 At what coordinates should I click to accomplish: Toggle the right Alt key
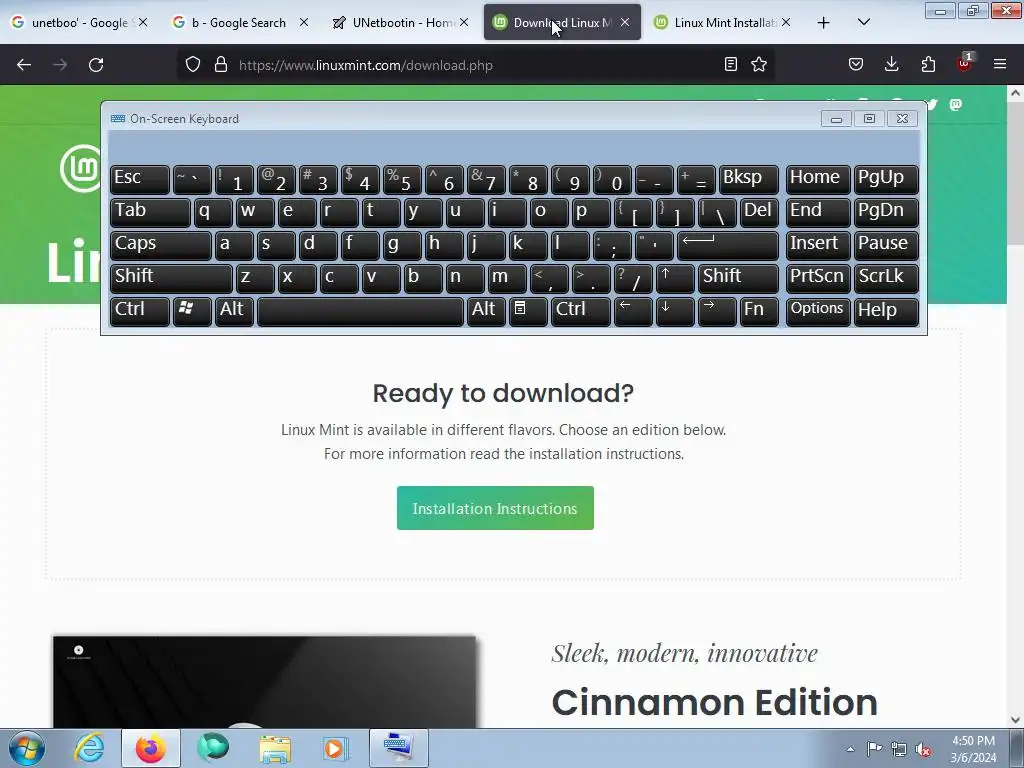coord(485,312)
